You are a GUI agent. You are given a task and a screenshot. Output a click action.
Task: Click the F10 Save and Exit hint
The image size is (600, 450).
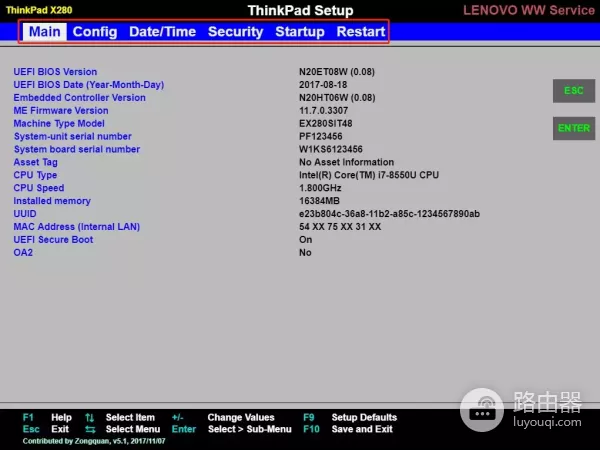coord(348,429)
